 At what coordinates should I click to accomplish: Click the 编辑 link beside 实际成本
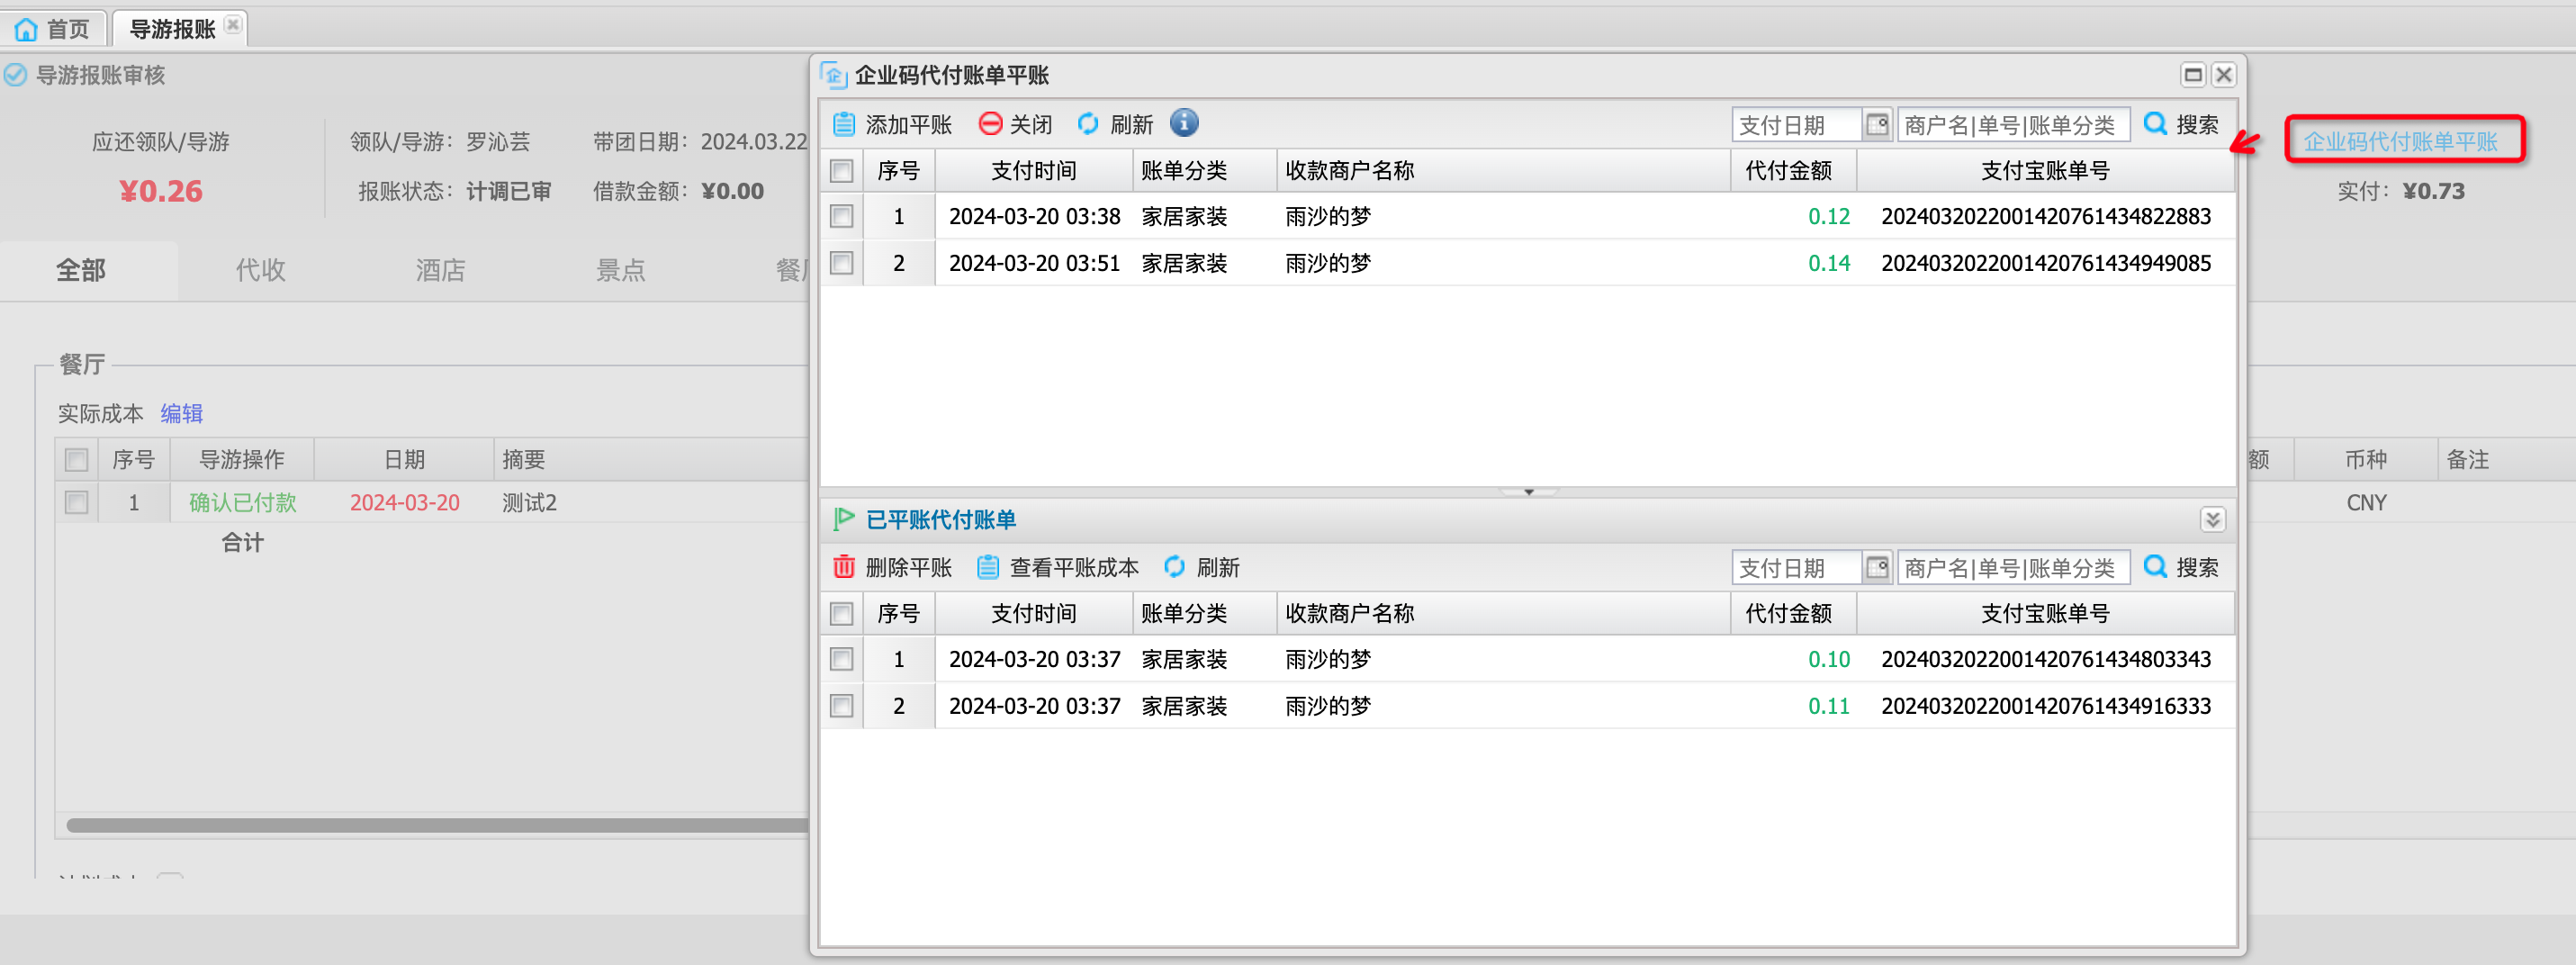pyautogui.click(x=181, y=414)
